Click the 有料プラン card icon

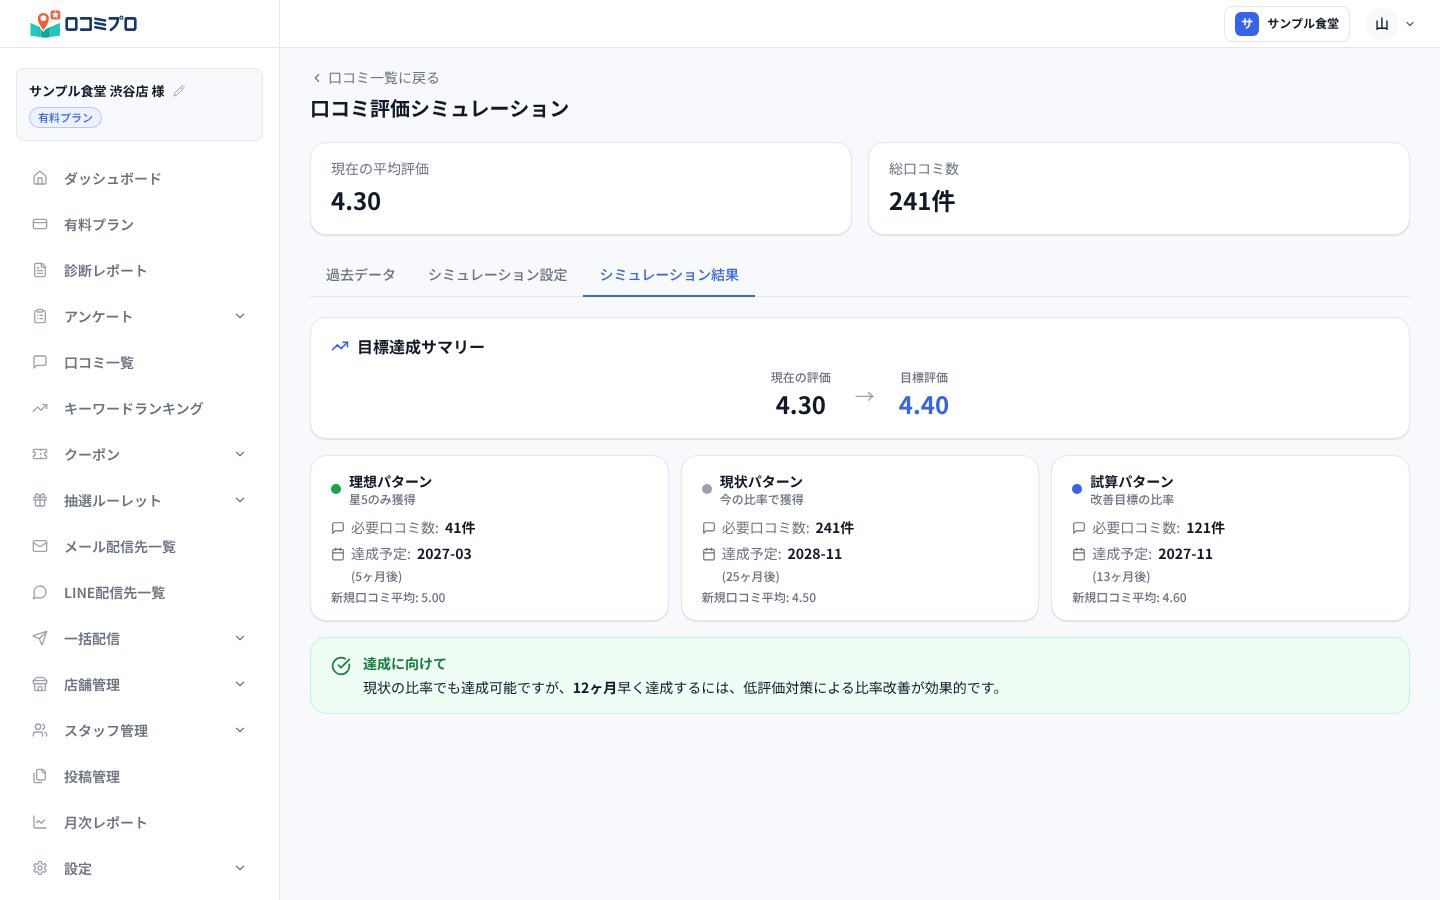40,224
